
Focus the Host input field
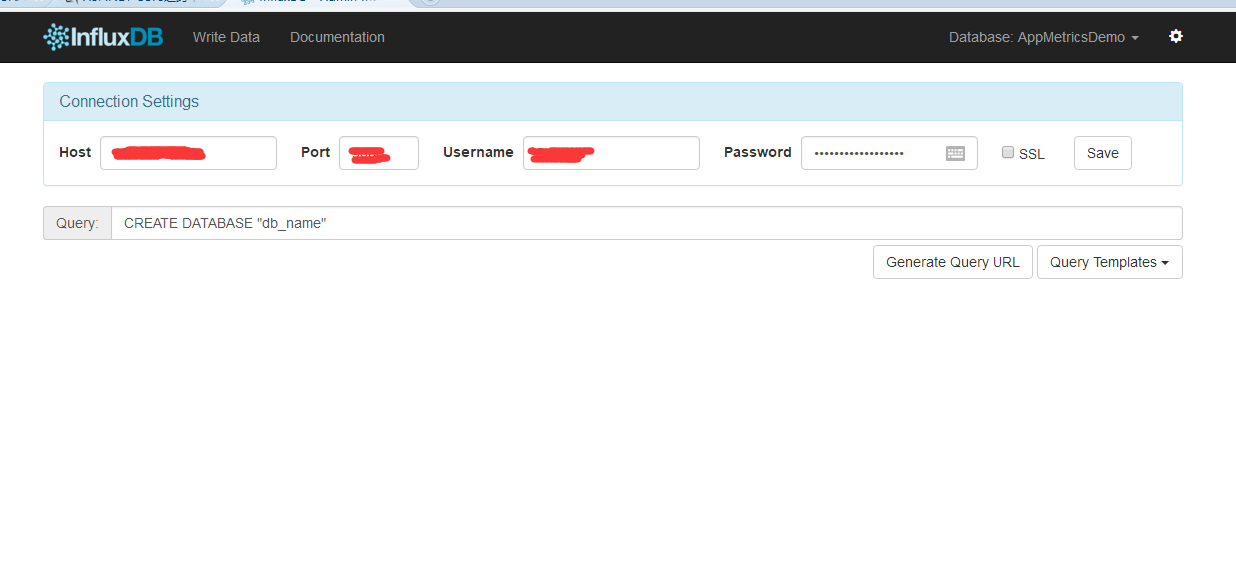tap(188, 153)
